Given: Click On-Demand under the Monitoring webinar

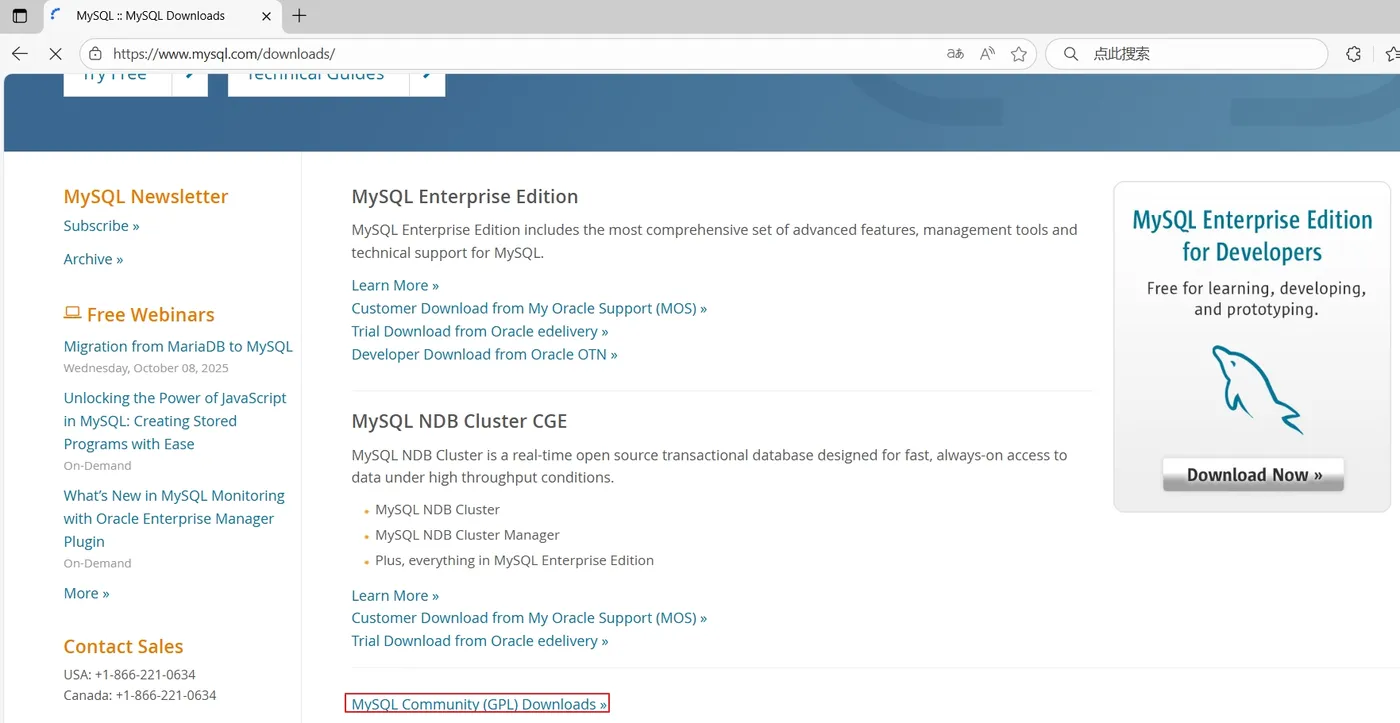Looking at the screenshot, I should (x=98, y=563).
